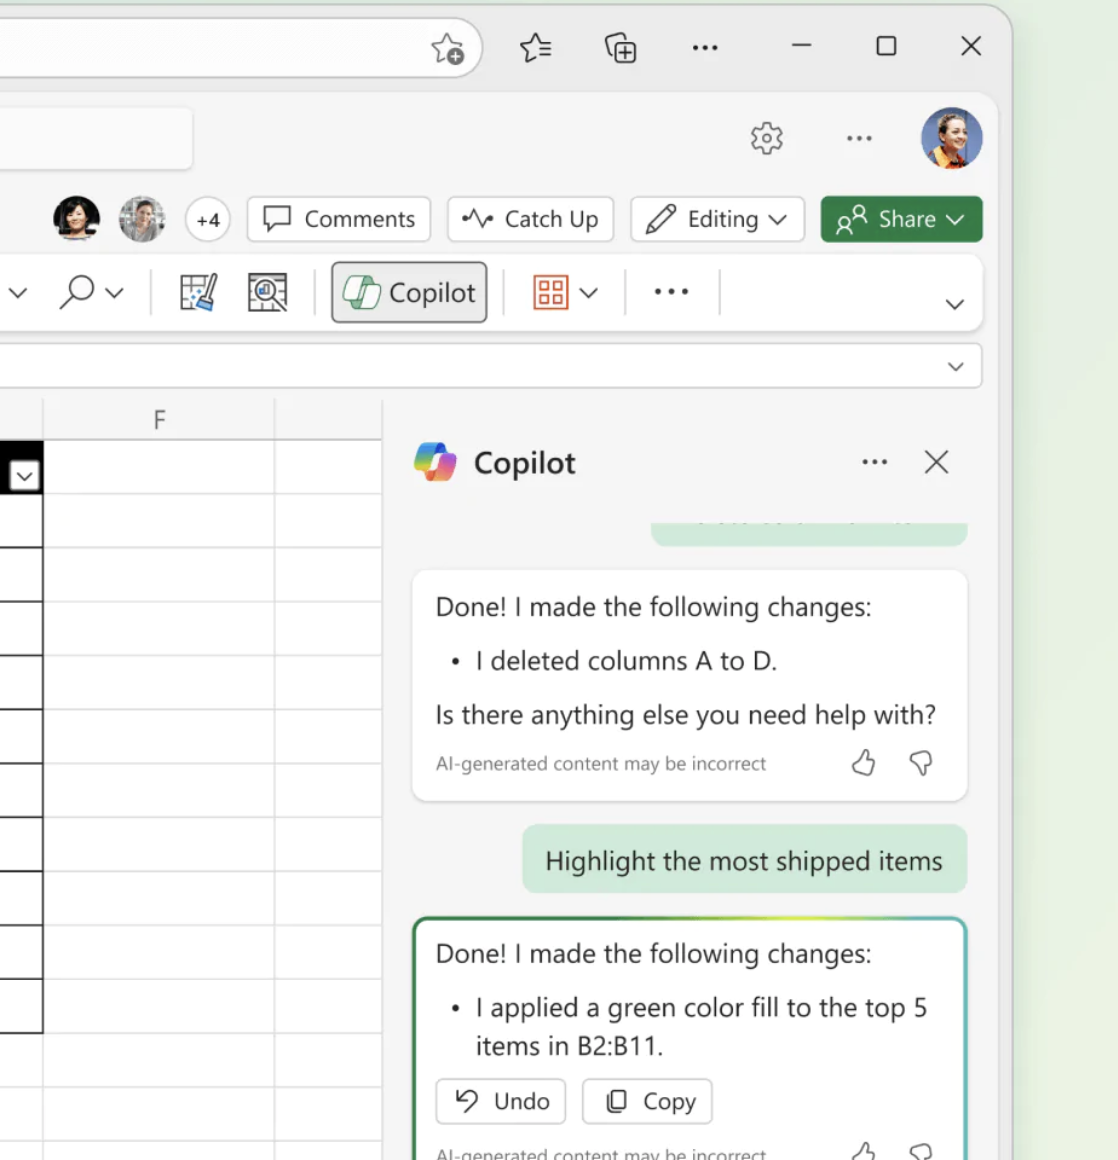Screen dimensions: 1118x1160
Task: Expand the formula bar chevron
Action: [x=956, y=366]
